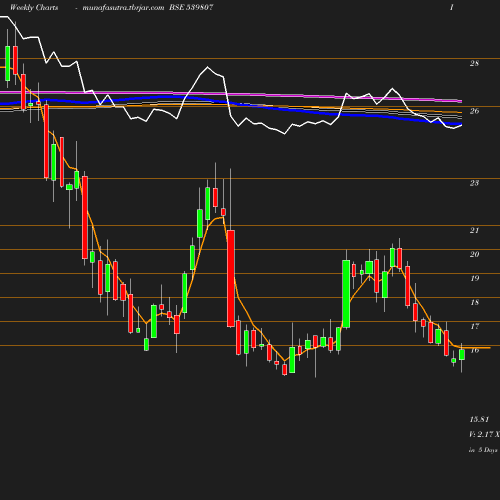Image resolution: width=500 pixels, height=500 pixels.
Task: Click the last green candle at chart right
Action: (462, 355)
